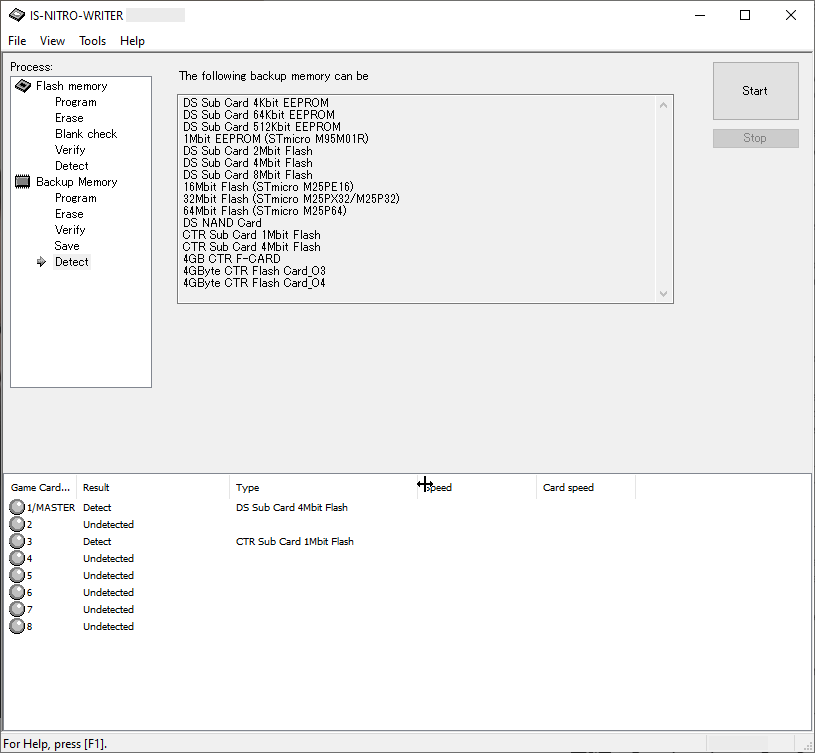Open the File menu
The image size is (815, 753).
(x=17, y=41)
